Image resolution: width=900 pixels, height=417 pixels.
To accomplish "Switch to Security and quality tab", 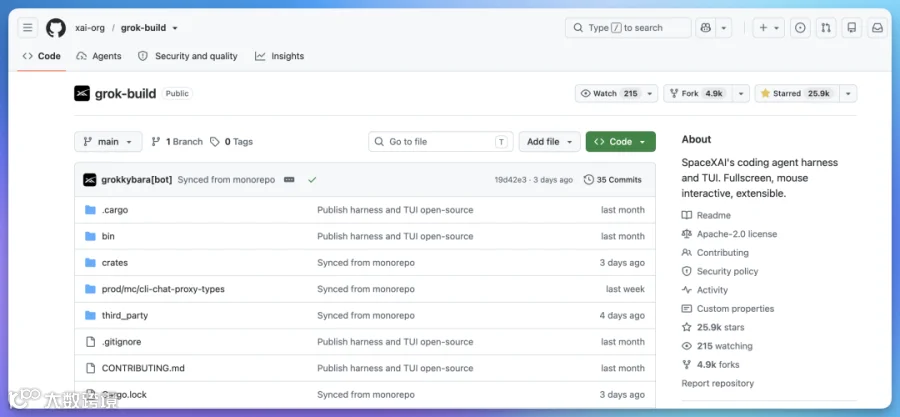I will click(x=188, y=56).
